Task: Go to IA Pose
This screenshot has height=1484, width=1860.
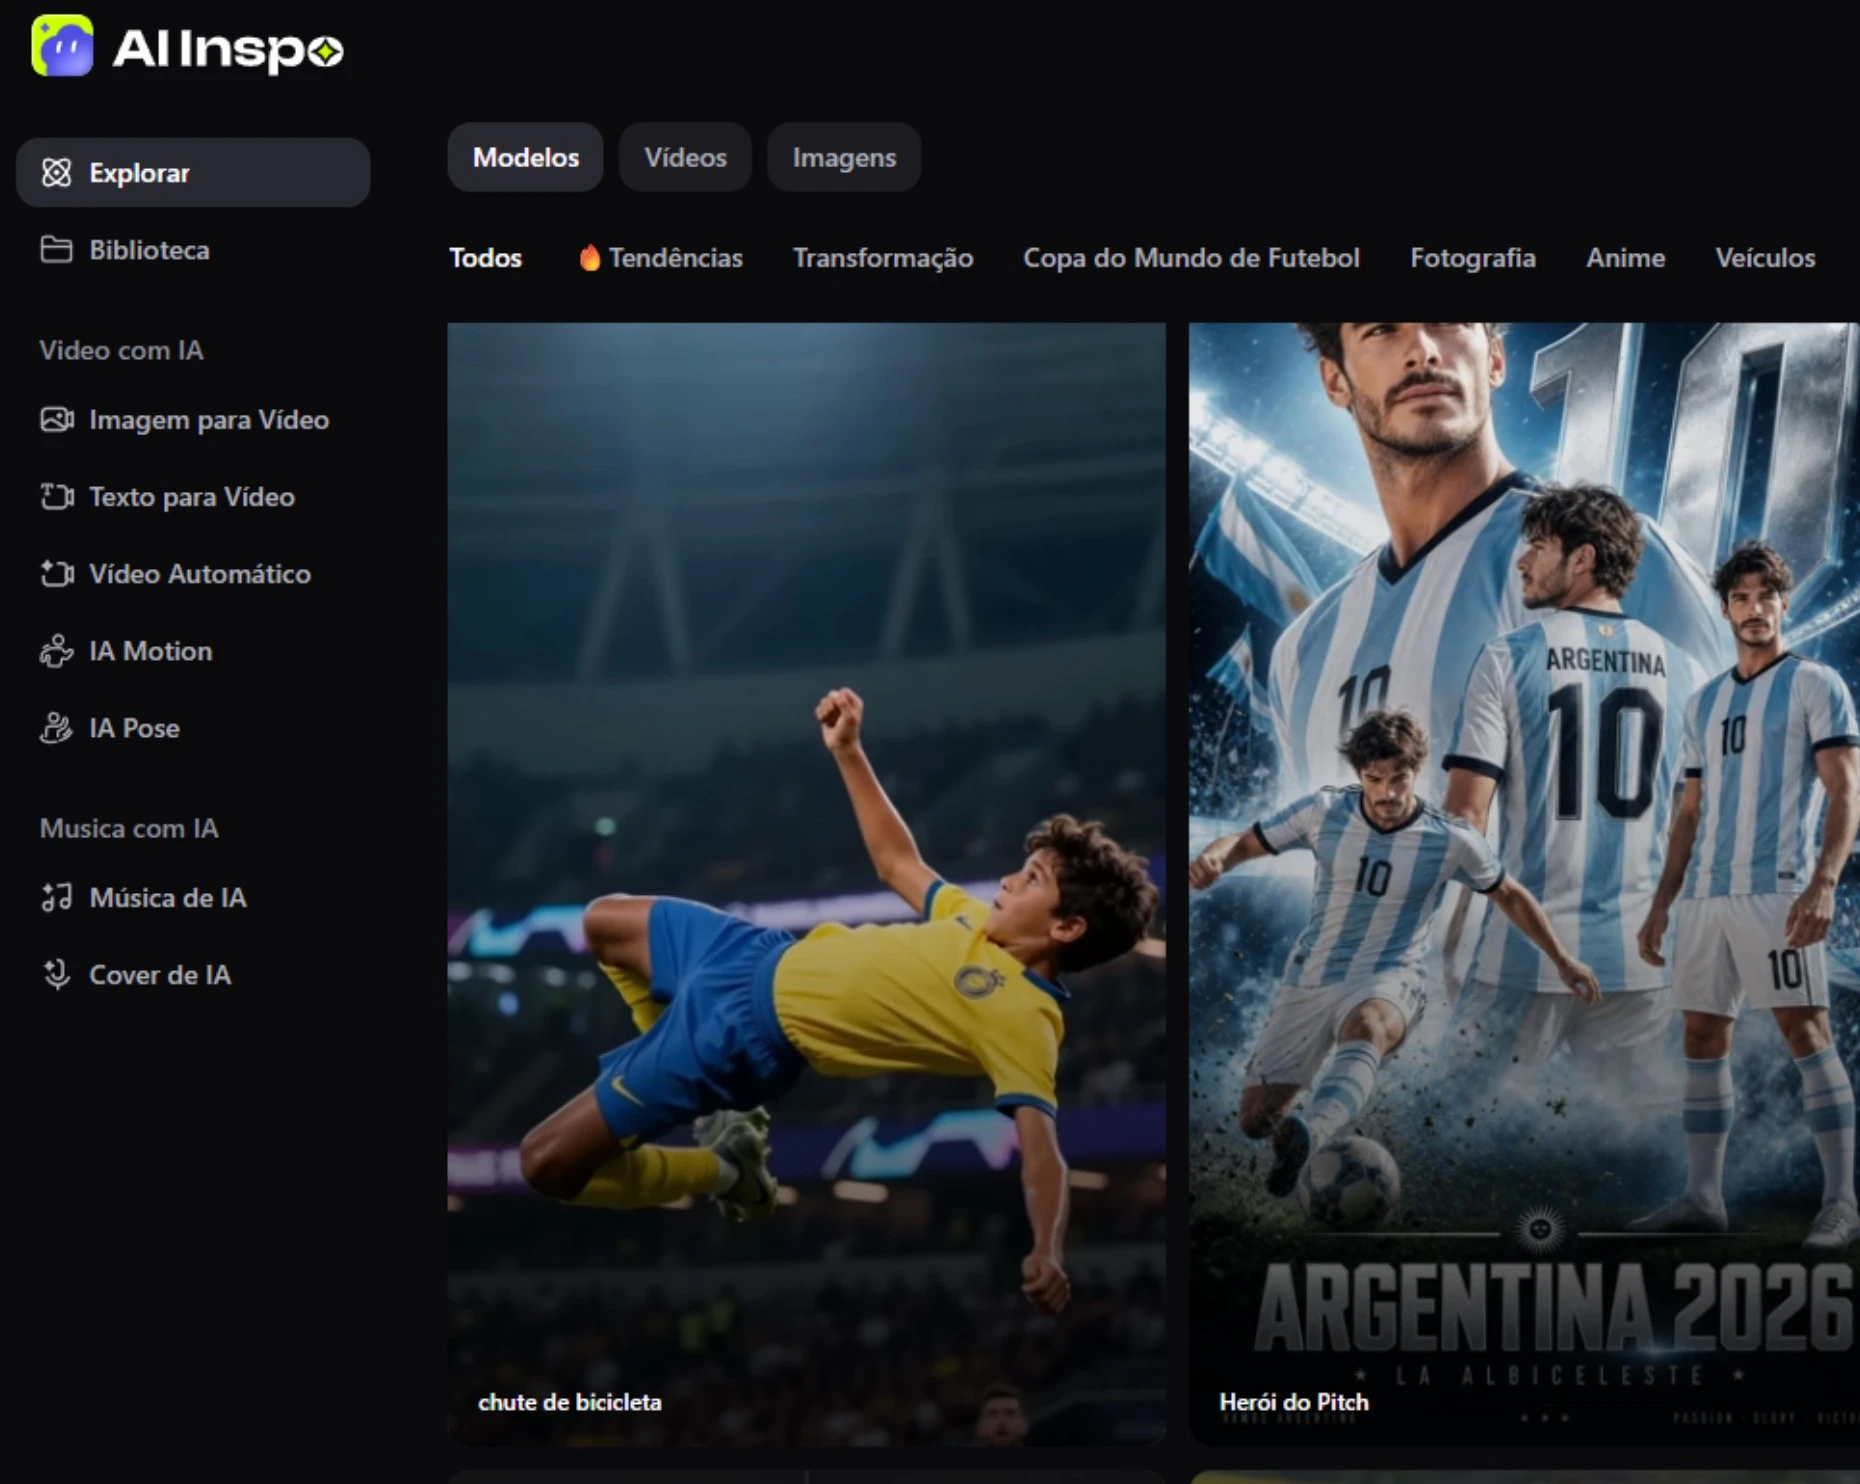Action: pos(193,728)
